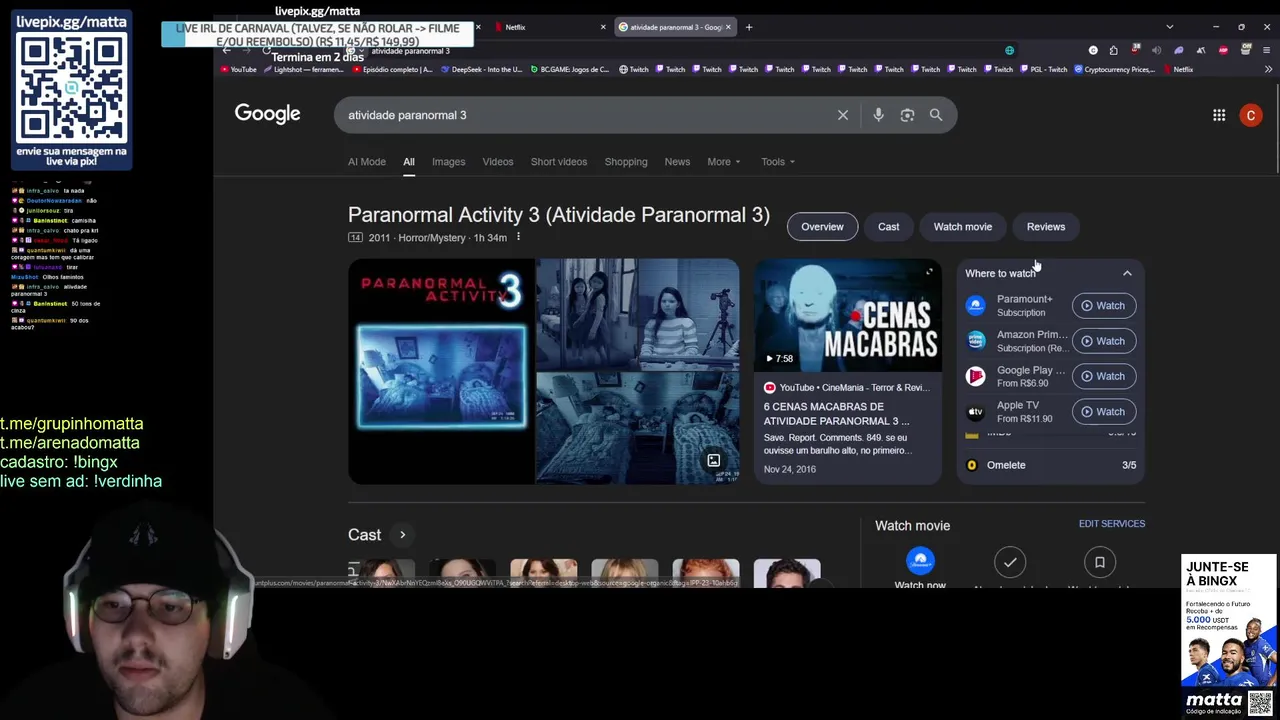Mark movie as already watched checkmark
This screenshot has width=1280, height=720.
coord(1010,562)
